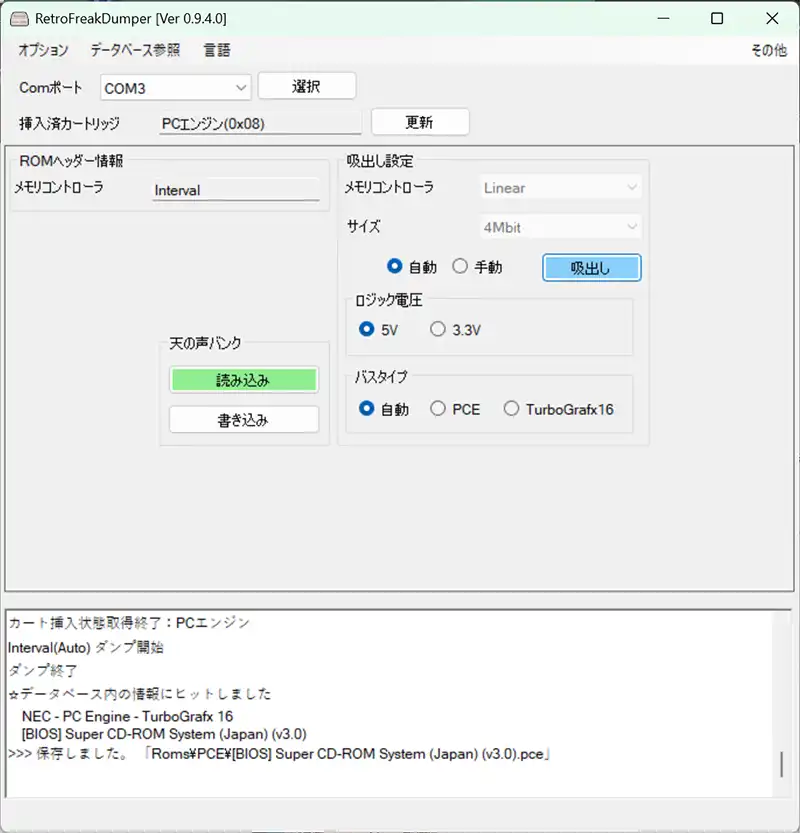Expand the COM3 port dropdown
The width and height of the screenshot is (800, 833).
pos(175,88)
